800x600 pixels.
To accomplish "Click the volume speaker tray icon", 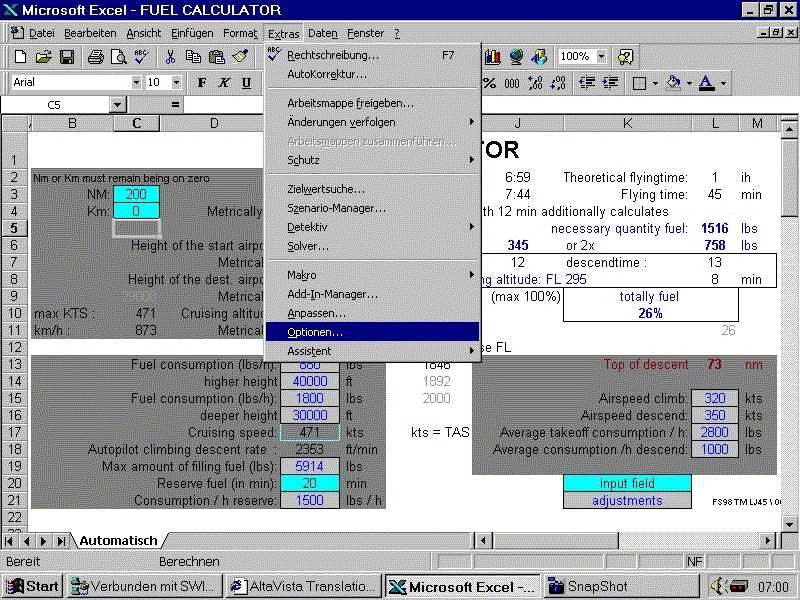I will (x=718, y=586).
